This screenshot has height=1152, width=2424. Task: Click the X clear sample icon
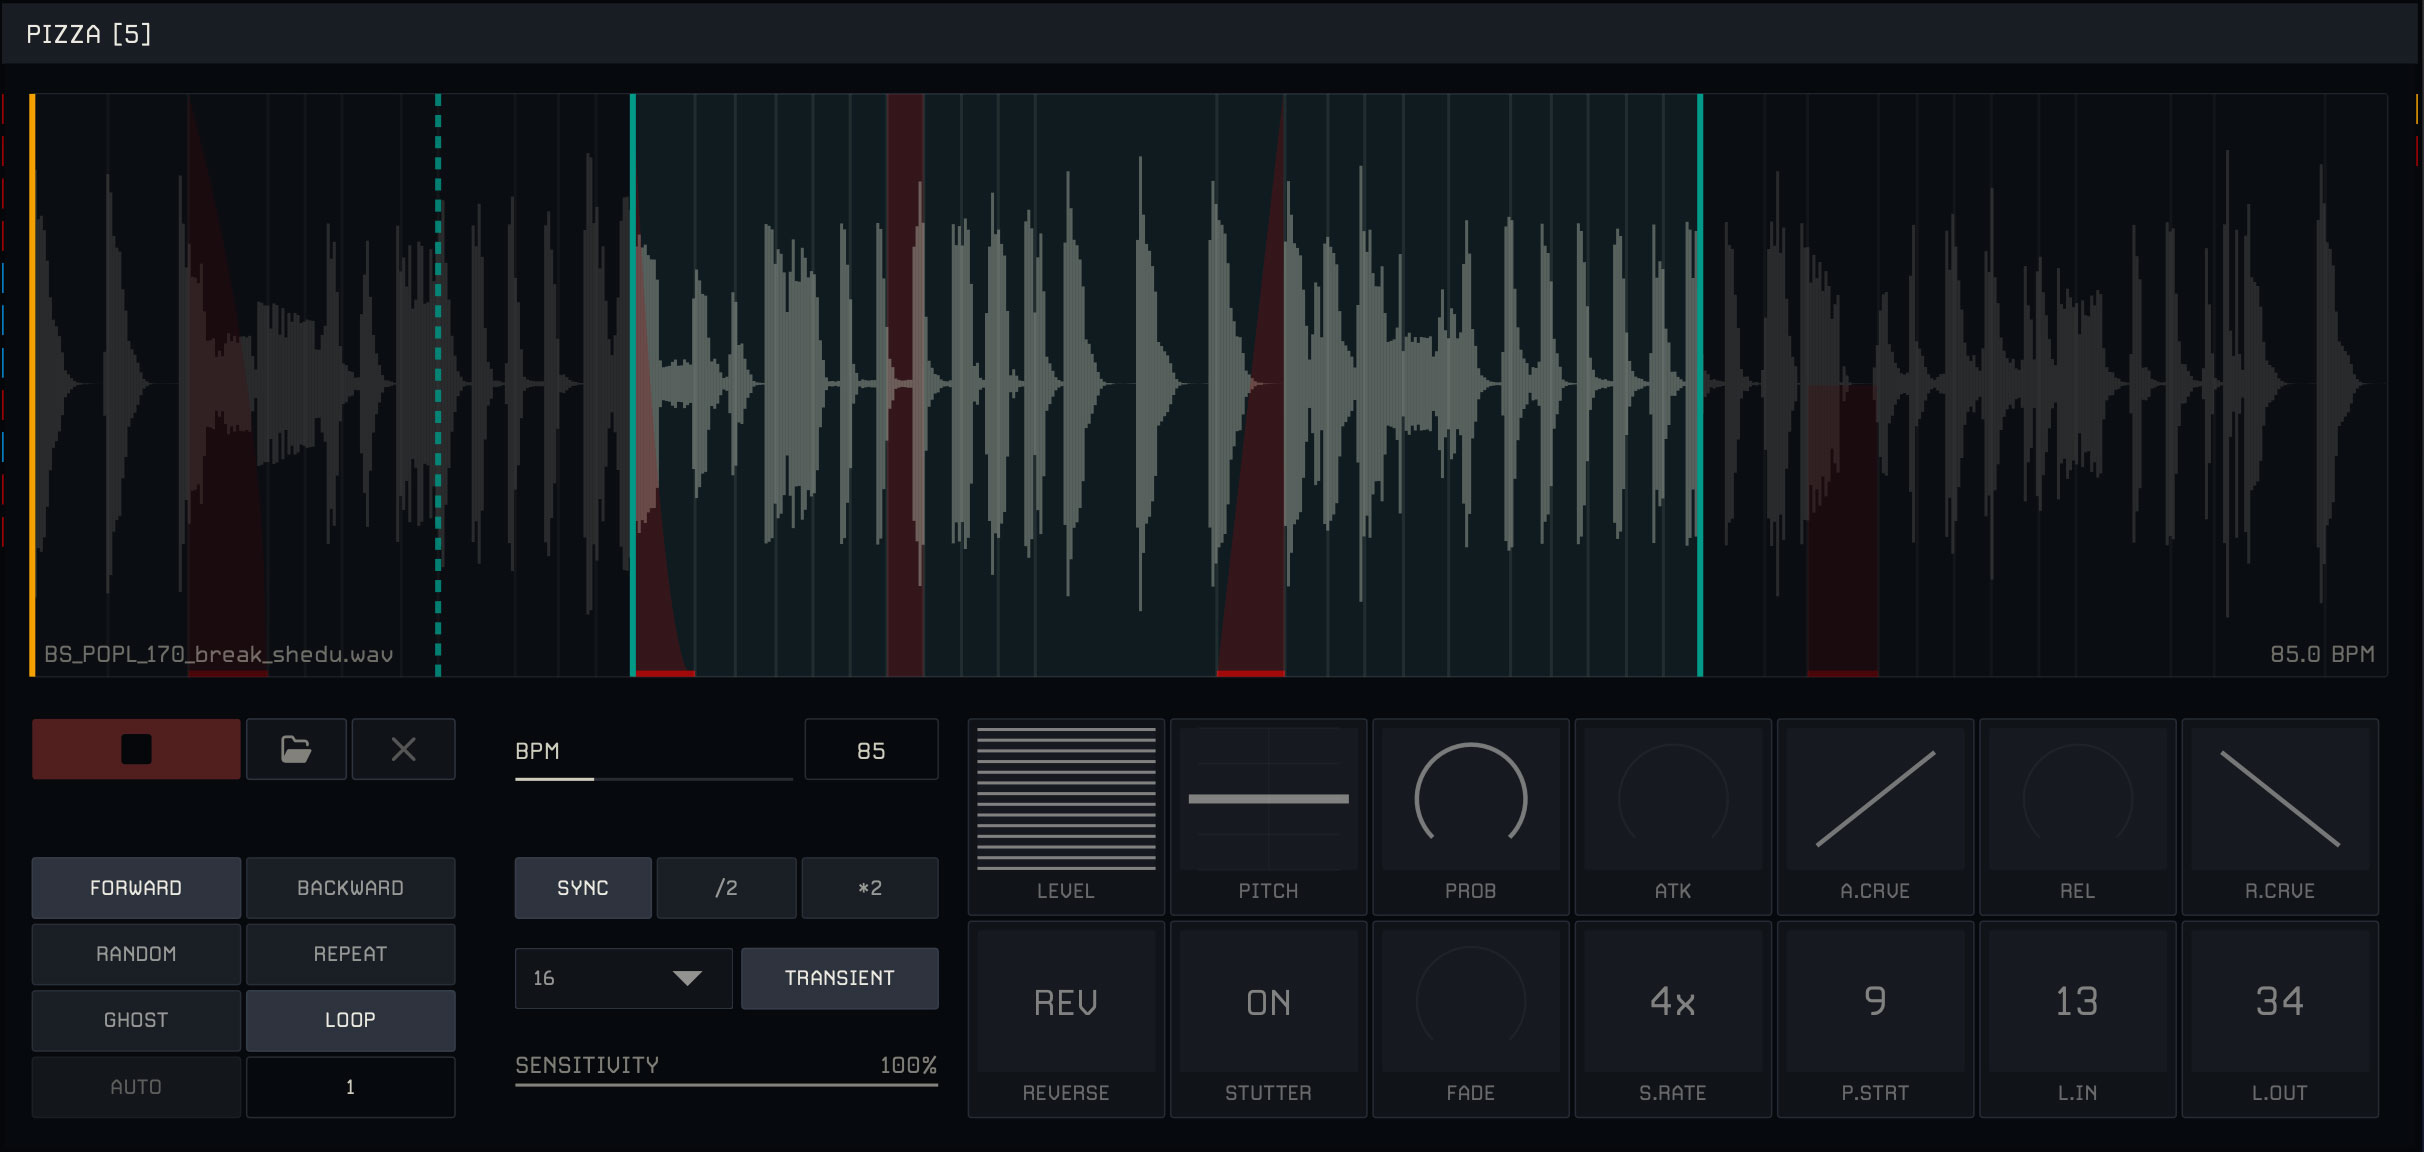coord(403,749)
